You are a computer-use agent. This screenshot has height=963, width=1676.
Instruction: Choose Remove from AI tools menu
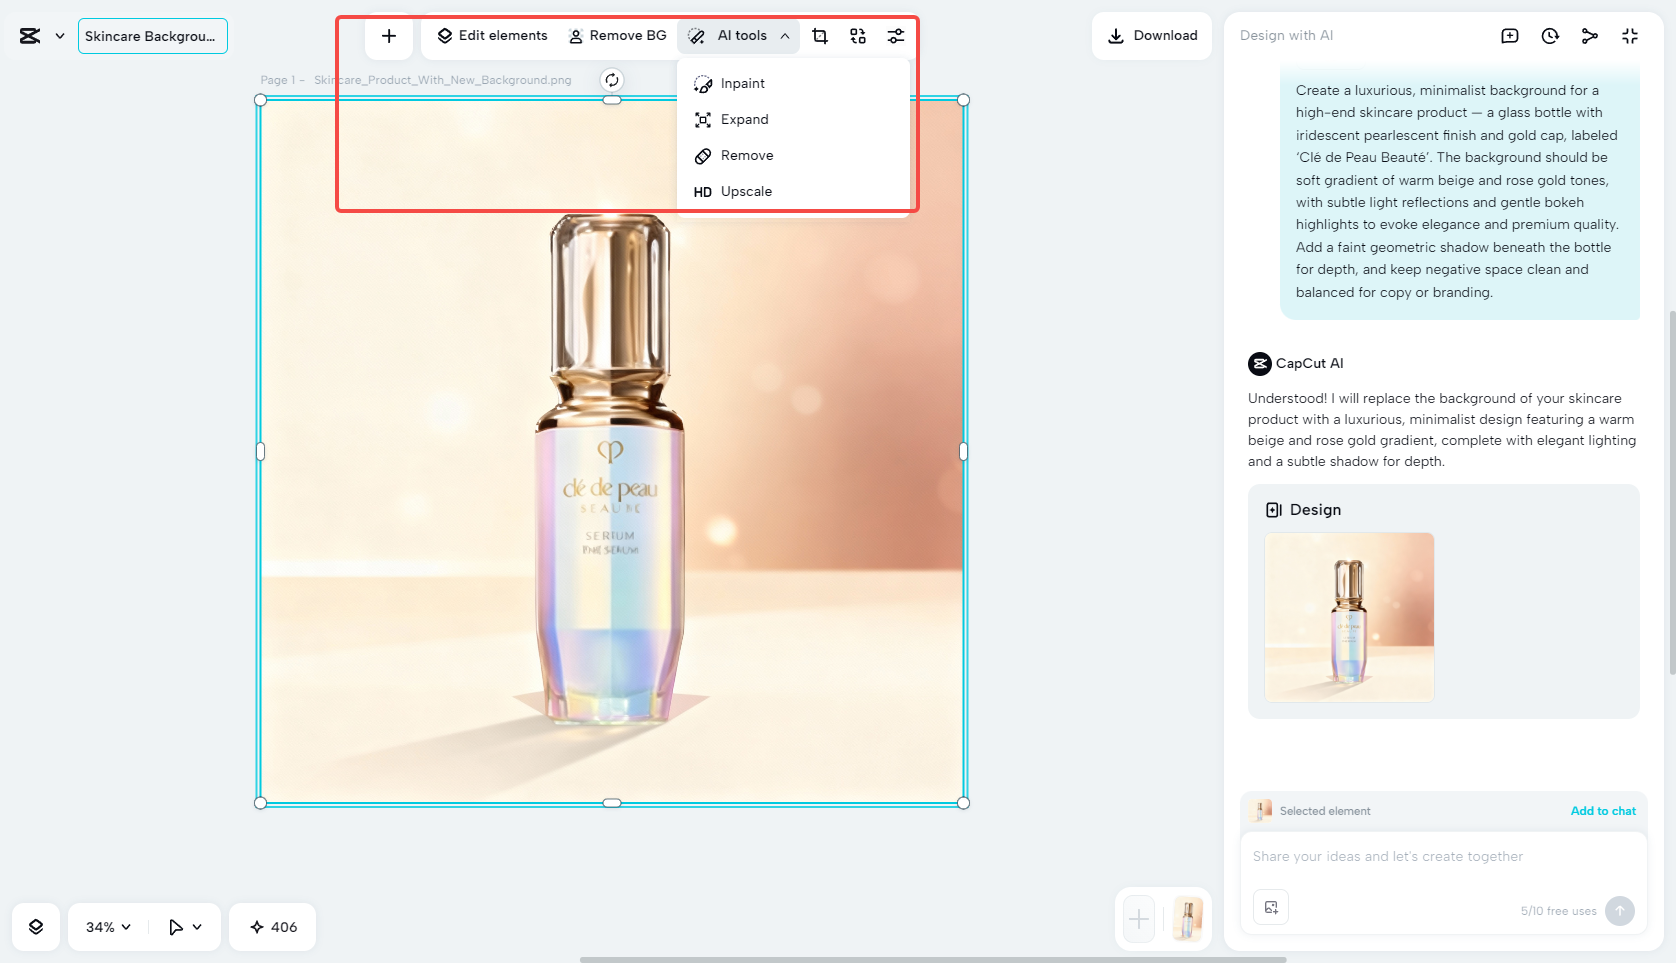[x=793, y=156]
